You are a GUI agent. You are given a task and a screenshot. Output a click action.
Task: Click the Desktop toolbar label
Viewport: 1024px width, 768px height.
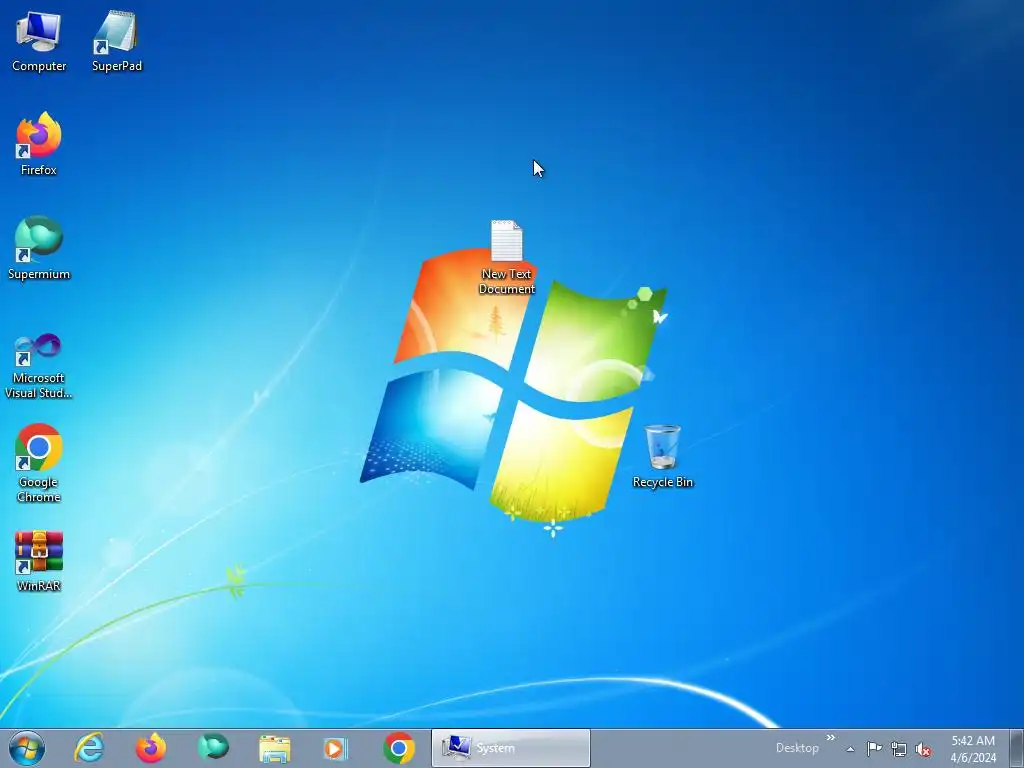[x=797, y=748]
